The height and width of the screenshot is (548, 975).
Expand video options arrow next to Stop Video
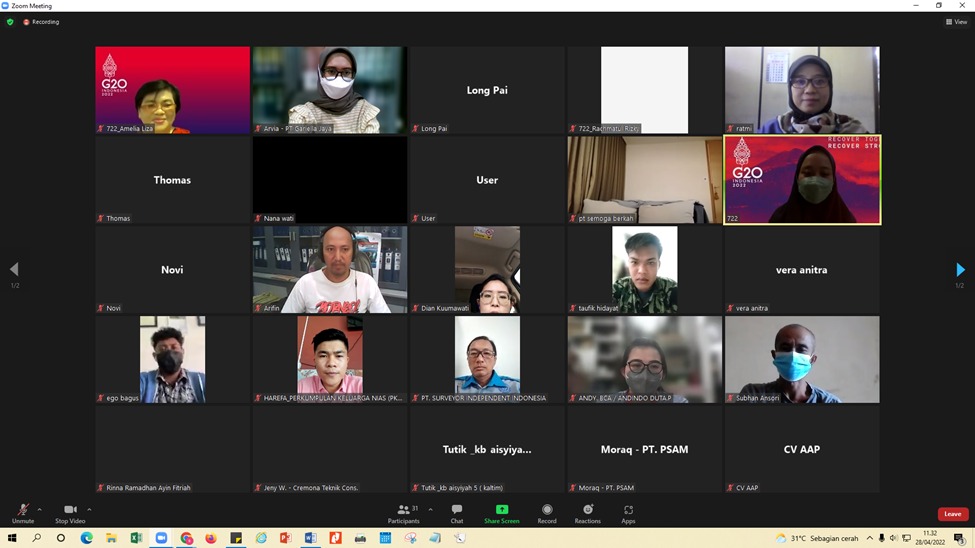point(89,509)
